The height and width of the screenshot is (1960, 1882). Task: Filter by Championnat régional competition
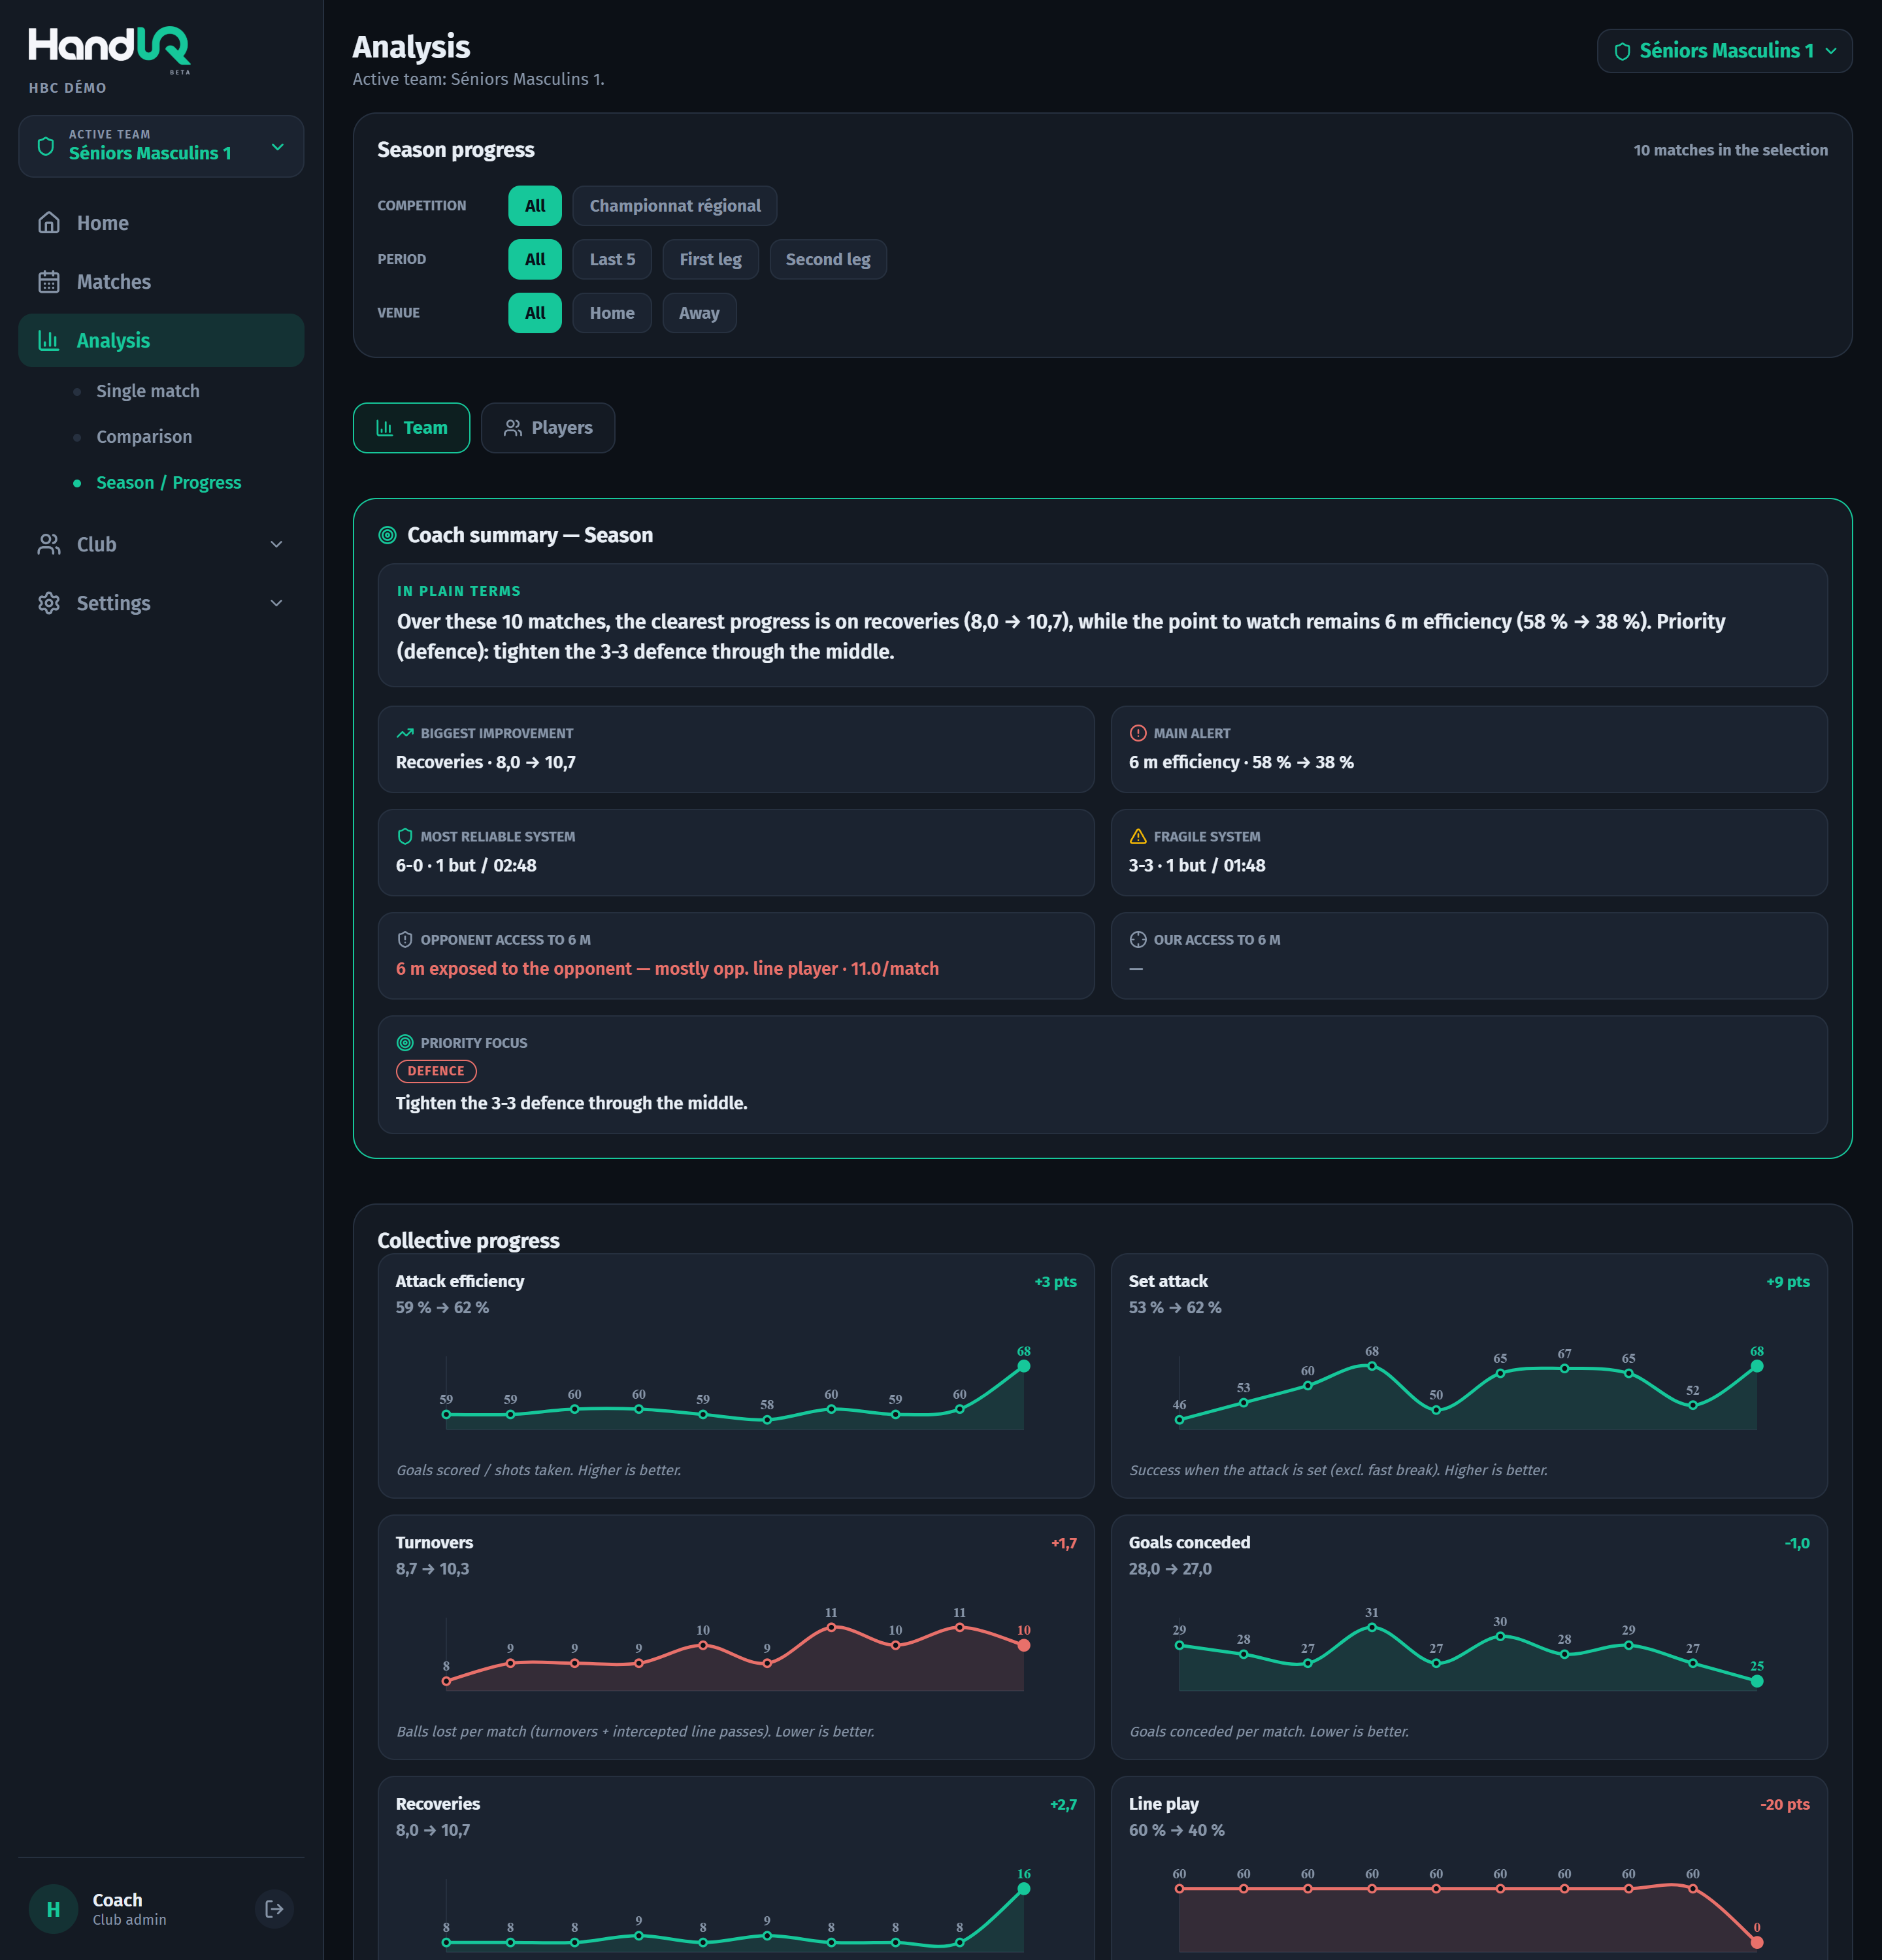click(x=675, y=206)
